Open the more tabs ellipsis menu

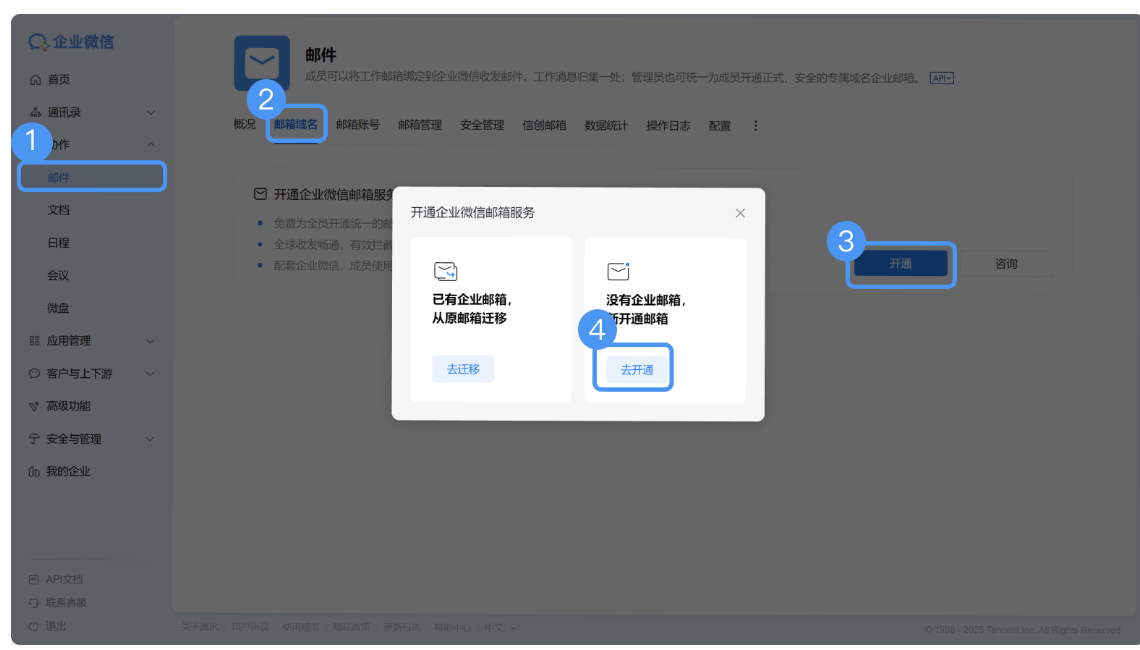[x=755, y=126]
